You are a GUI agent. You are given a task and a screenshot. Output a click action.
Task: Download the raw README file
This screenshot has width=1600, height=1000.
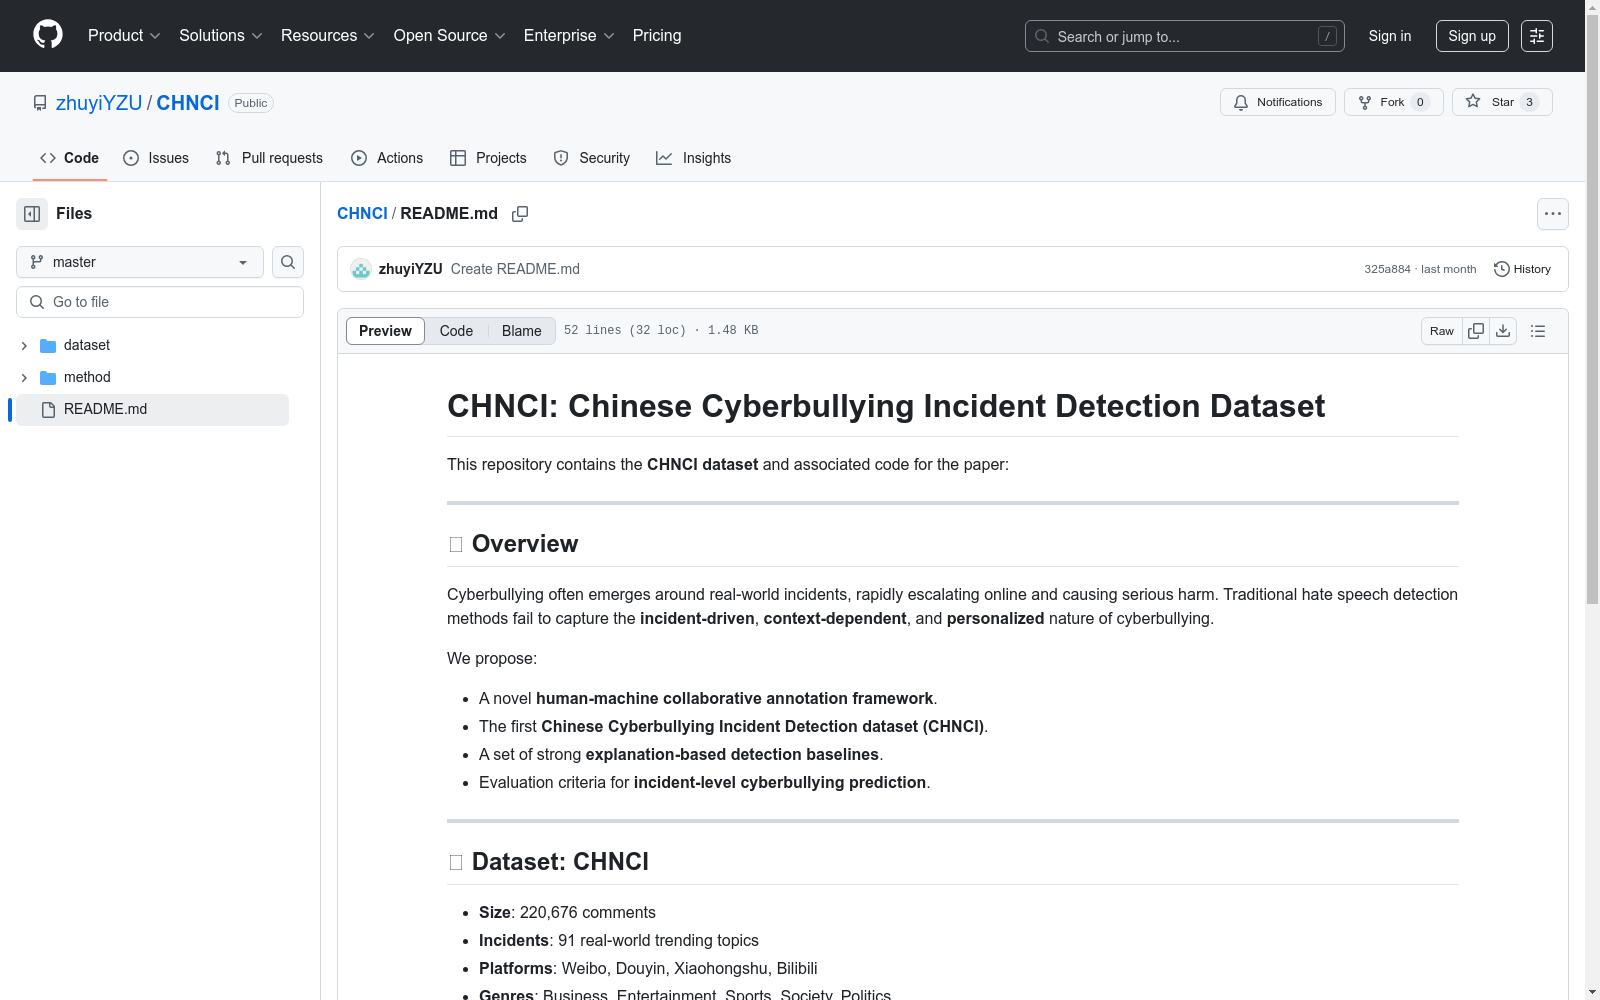click(1503, 331)
